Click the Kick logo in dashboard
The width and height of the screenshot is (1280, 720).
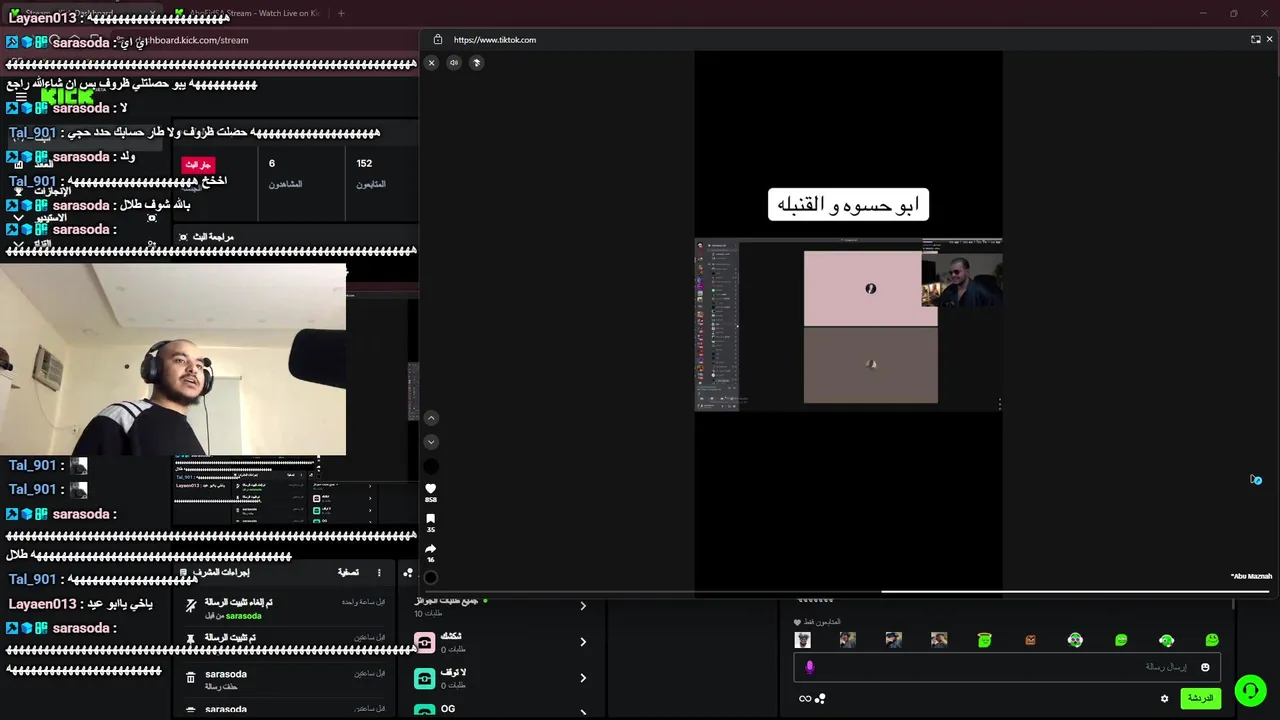point(67,96)
